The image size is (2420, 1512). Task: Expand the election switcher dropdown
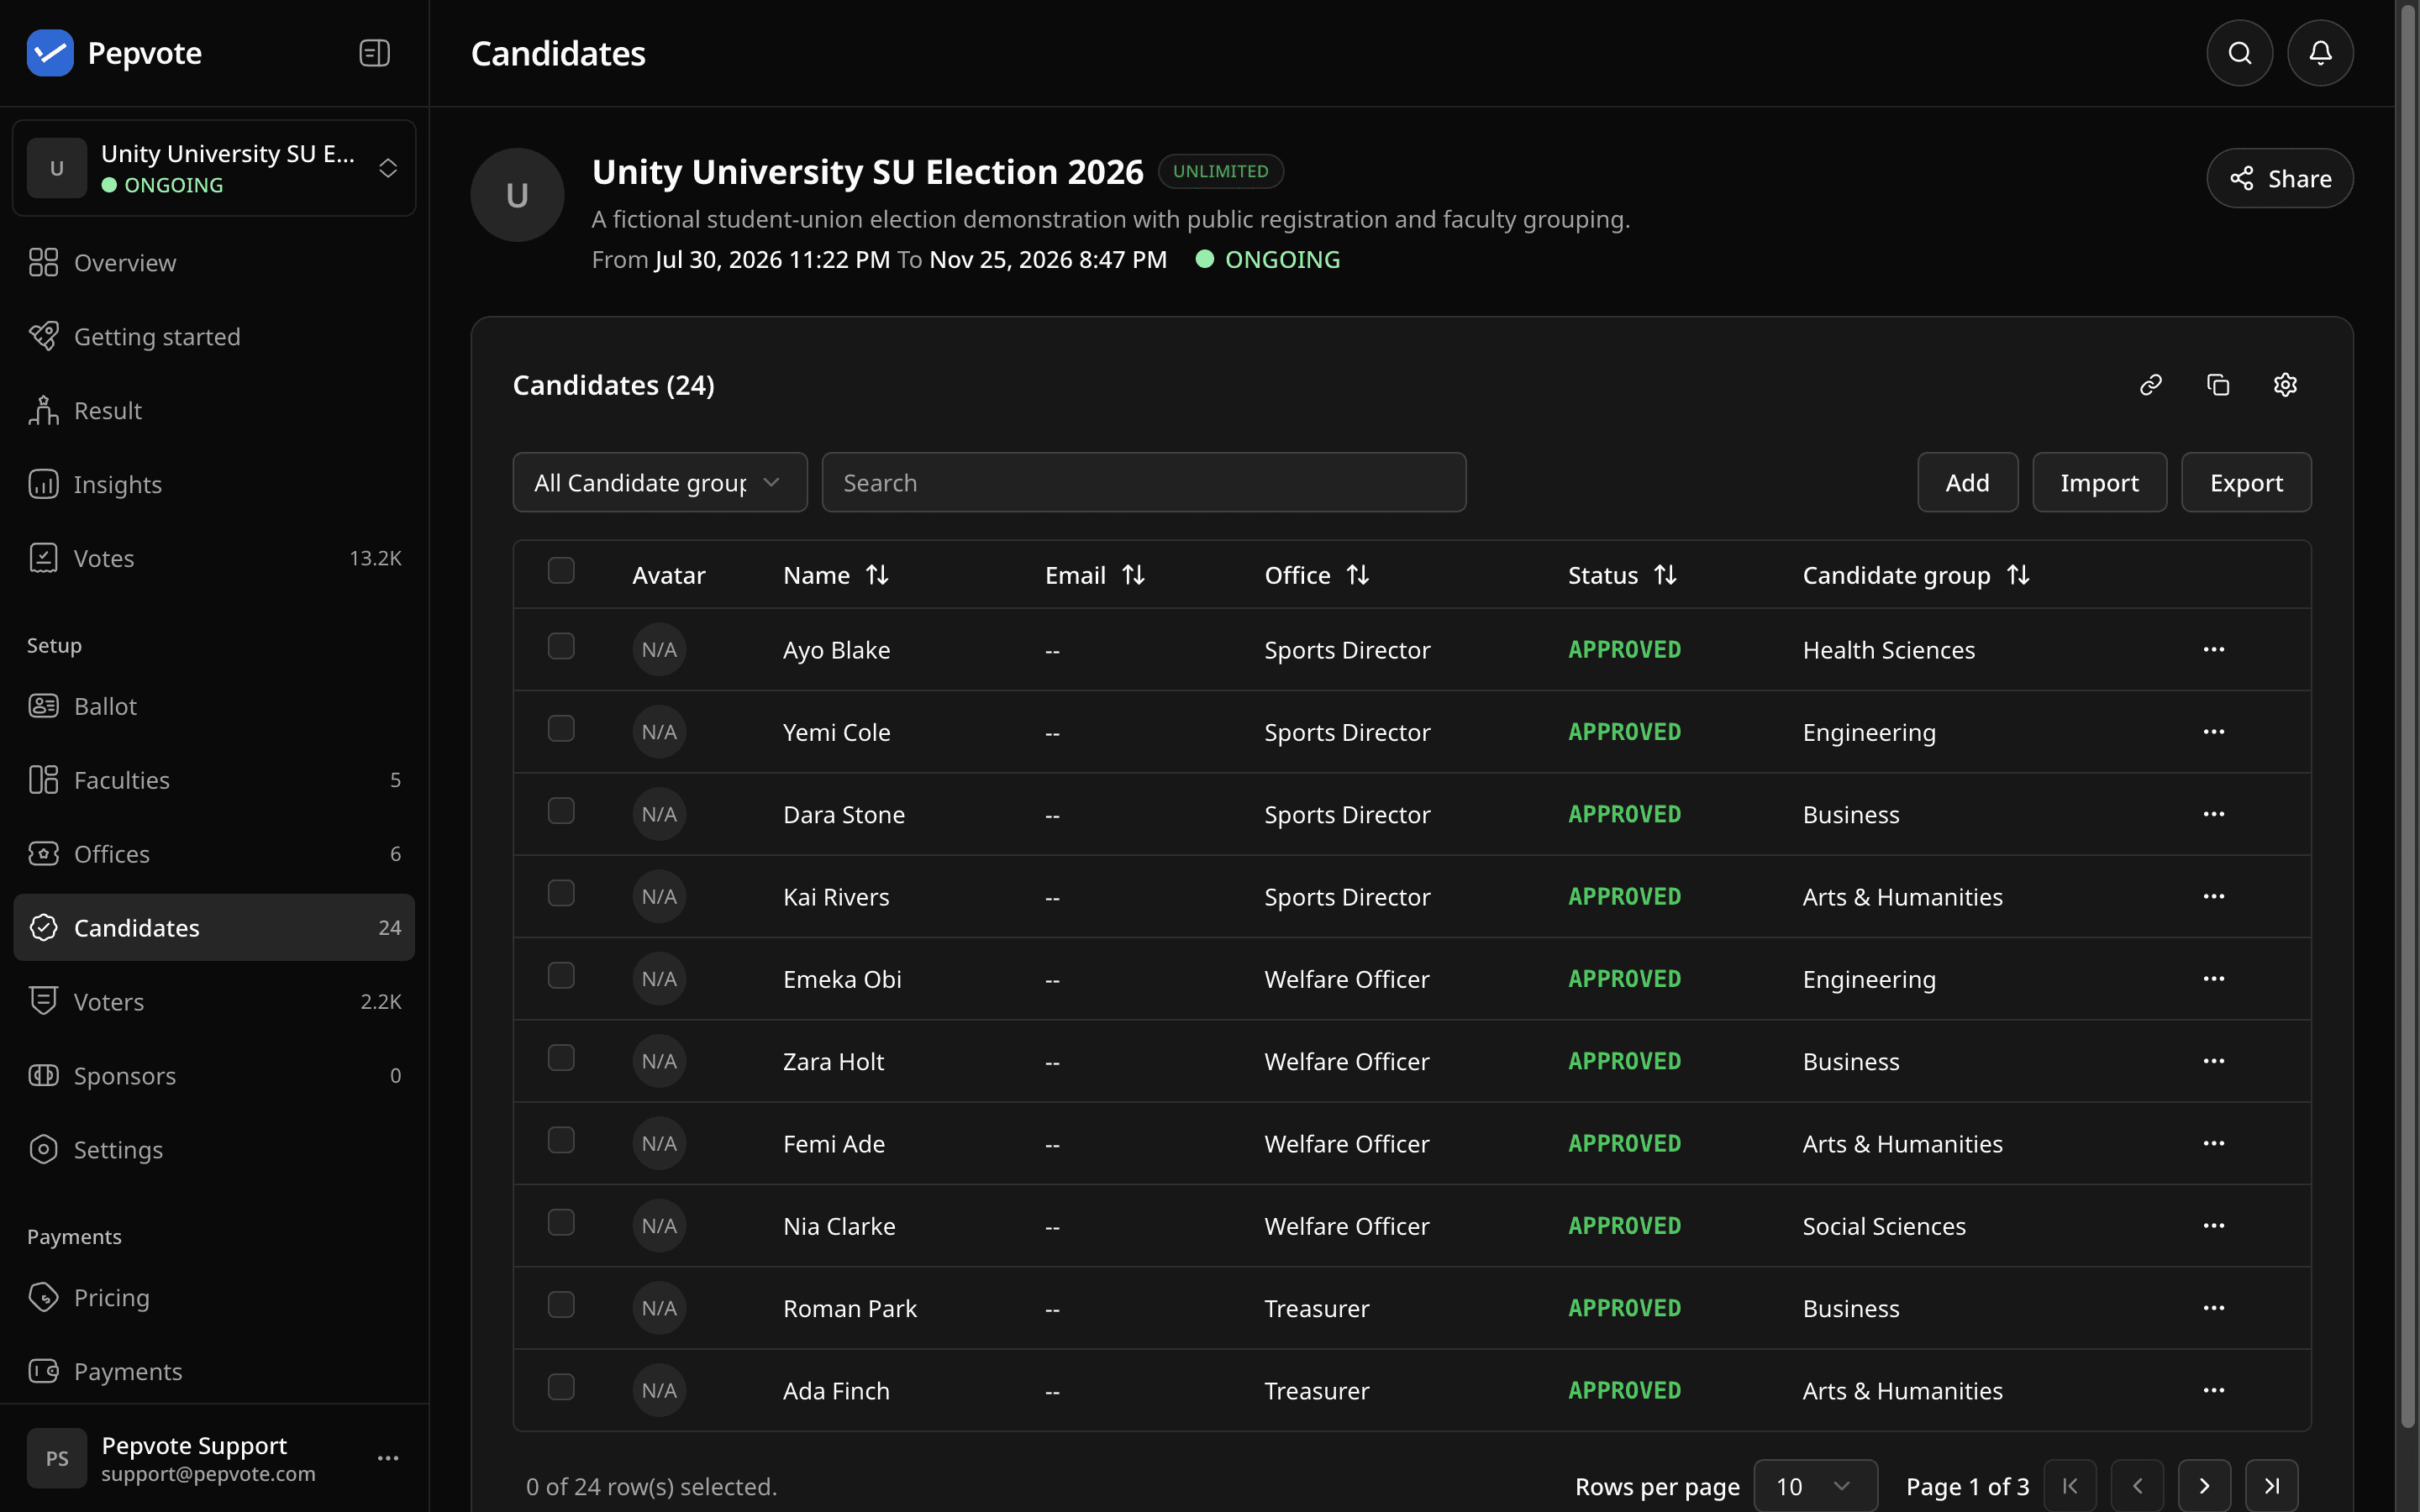point(214,168)
